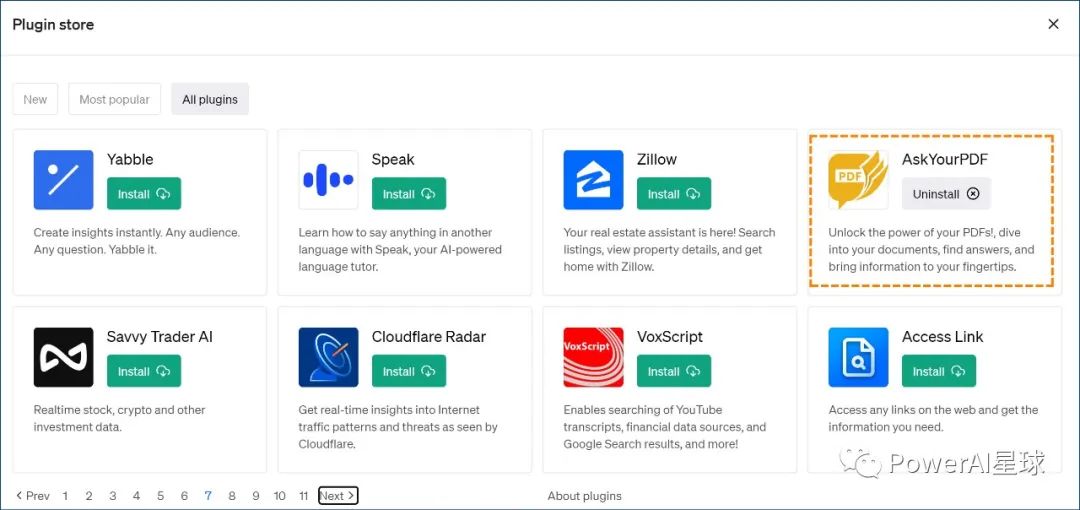
Task: Click the AskYourPDF plugin title
Action: click(945, 159)
